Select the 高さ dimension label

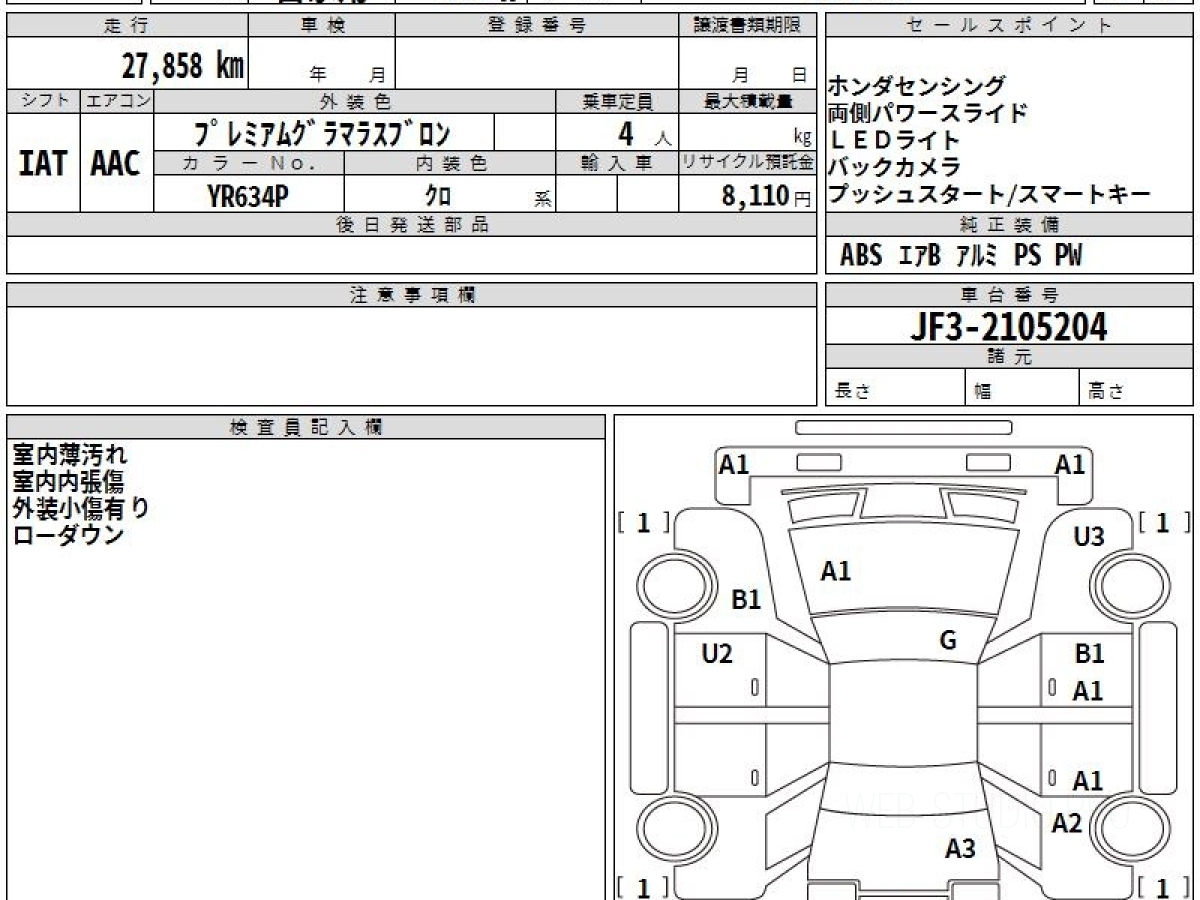pos(1107,392)
